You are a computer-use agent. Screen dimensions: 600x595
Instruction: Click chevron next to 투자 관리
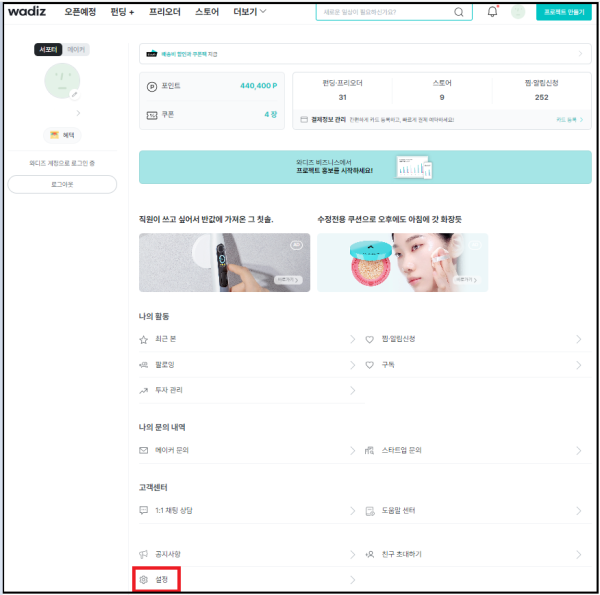pyautogui.click(x=352, y=390)
